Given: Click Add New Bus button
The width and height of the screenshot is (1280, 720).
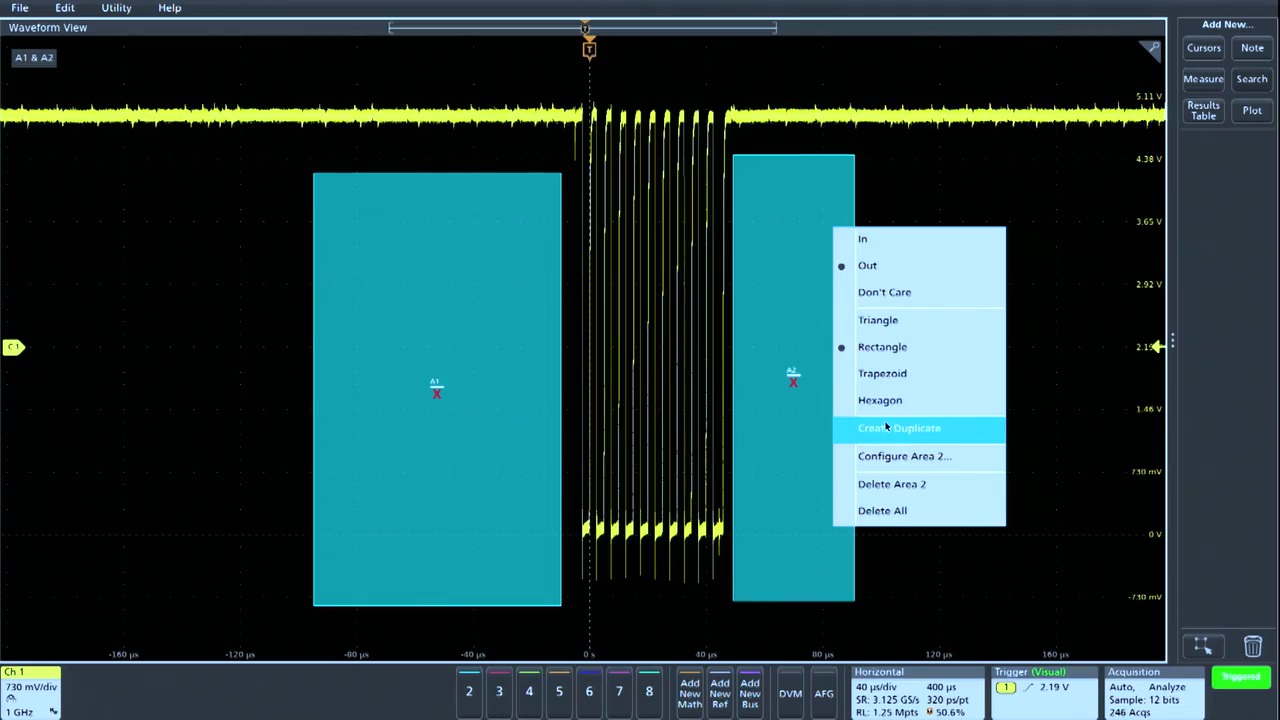Looking at the screenshot, I should pyautogui.click(x=750, y=693).
